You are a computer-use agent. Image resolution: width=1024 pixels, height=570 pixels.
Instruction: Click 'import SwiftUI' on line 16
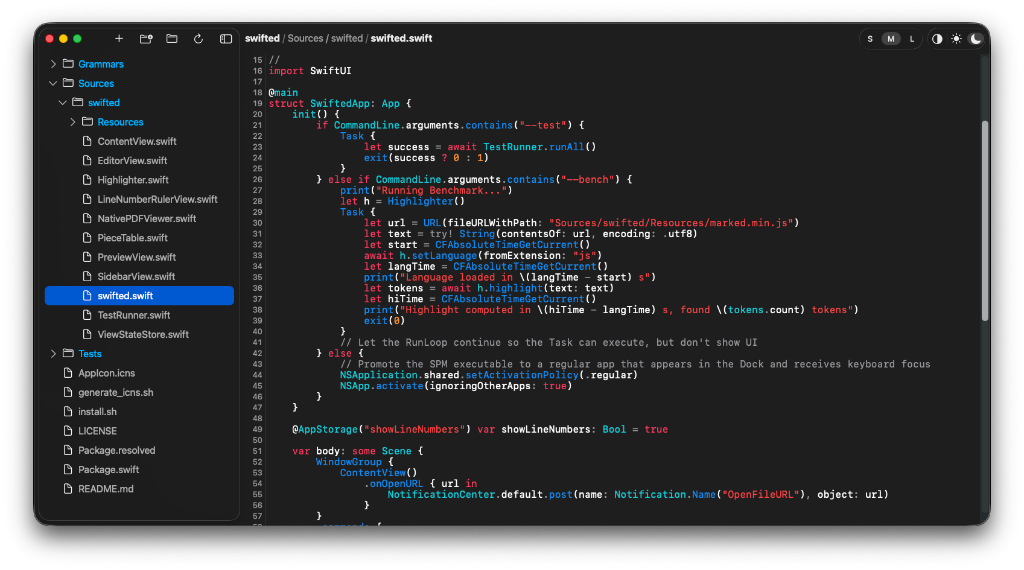coord(310,71)
